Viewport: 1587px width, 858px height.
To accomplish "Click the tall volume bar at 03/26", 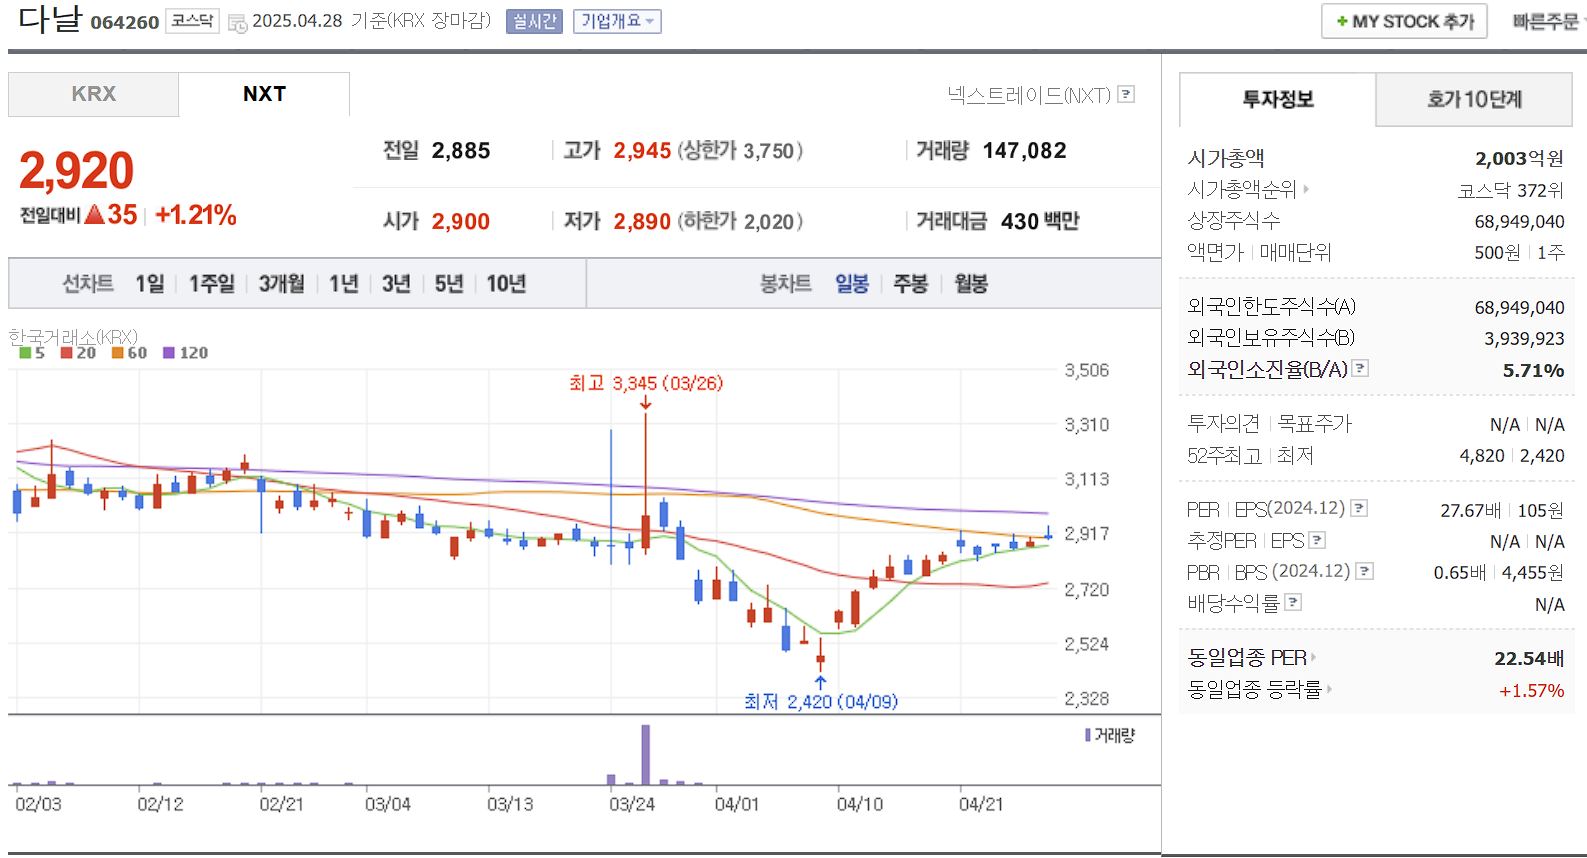I will [x=646, y=755].
